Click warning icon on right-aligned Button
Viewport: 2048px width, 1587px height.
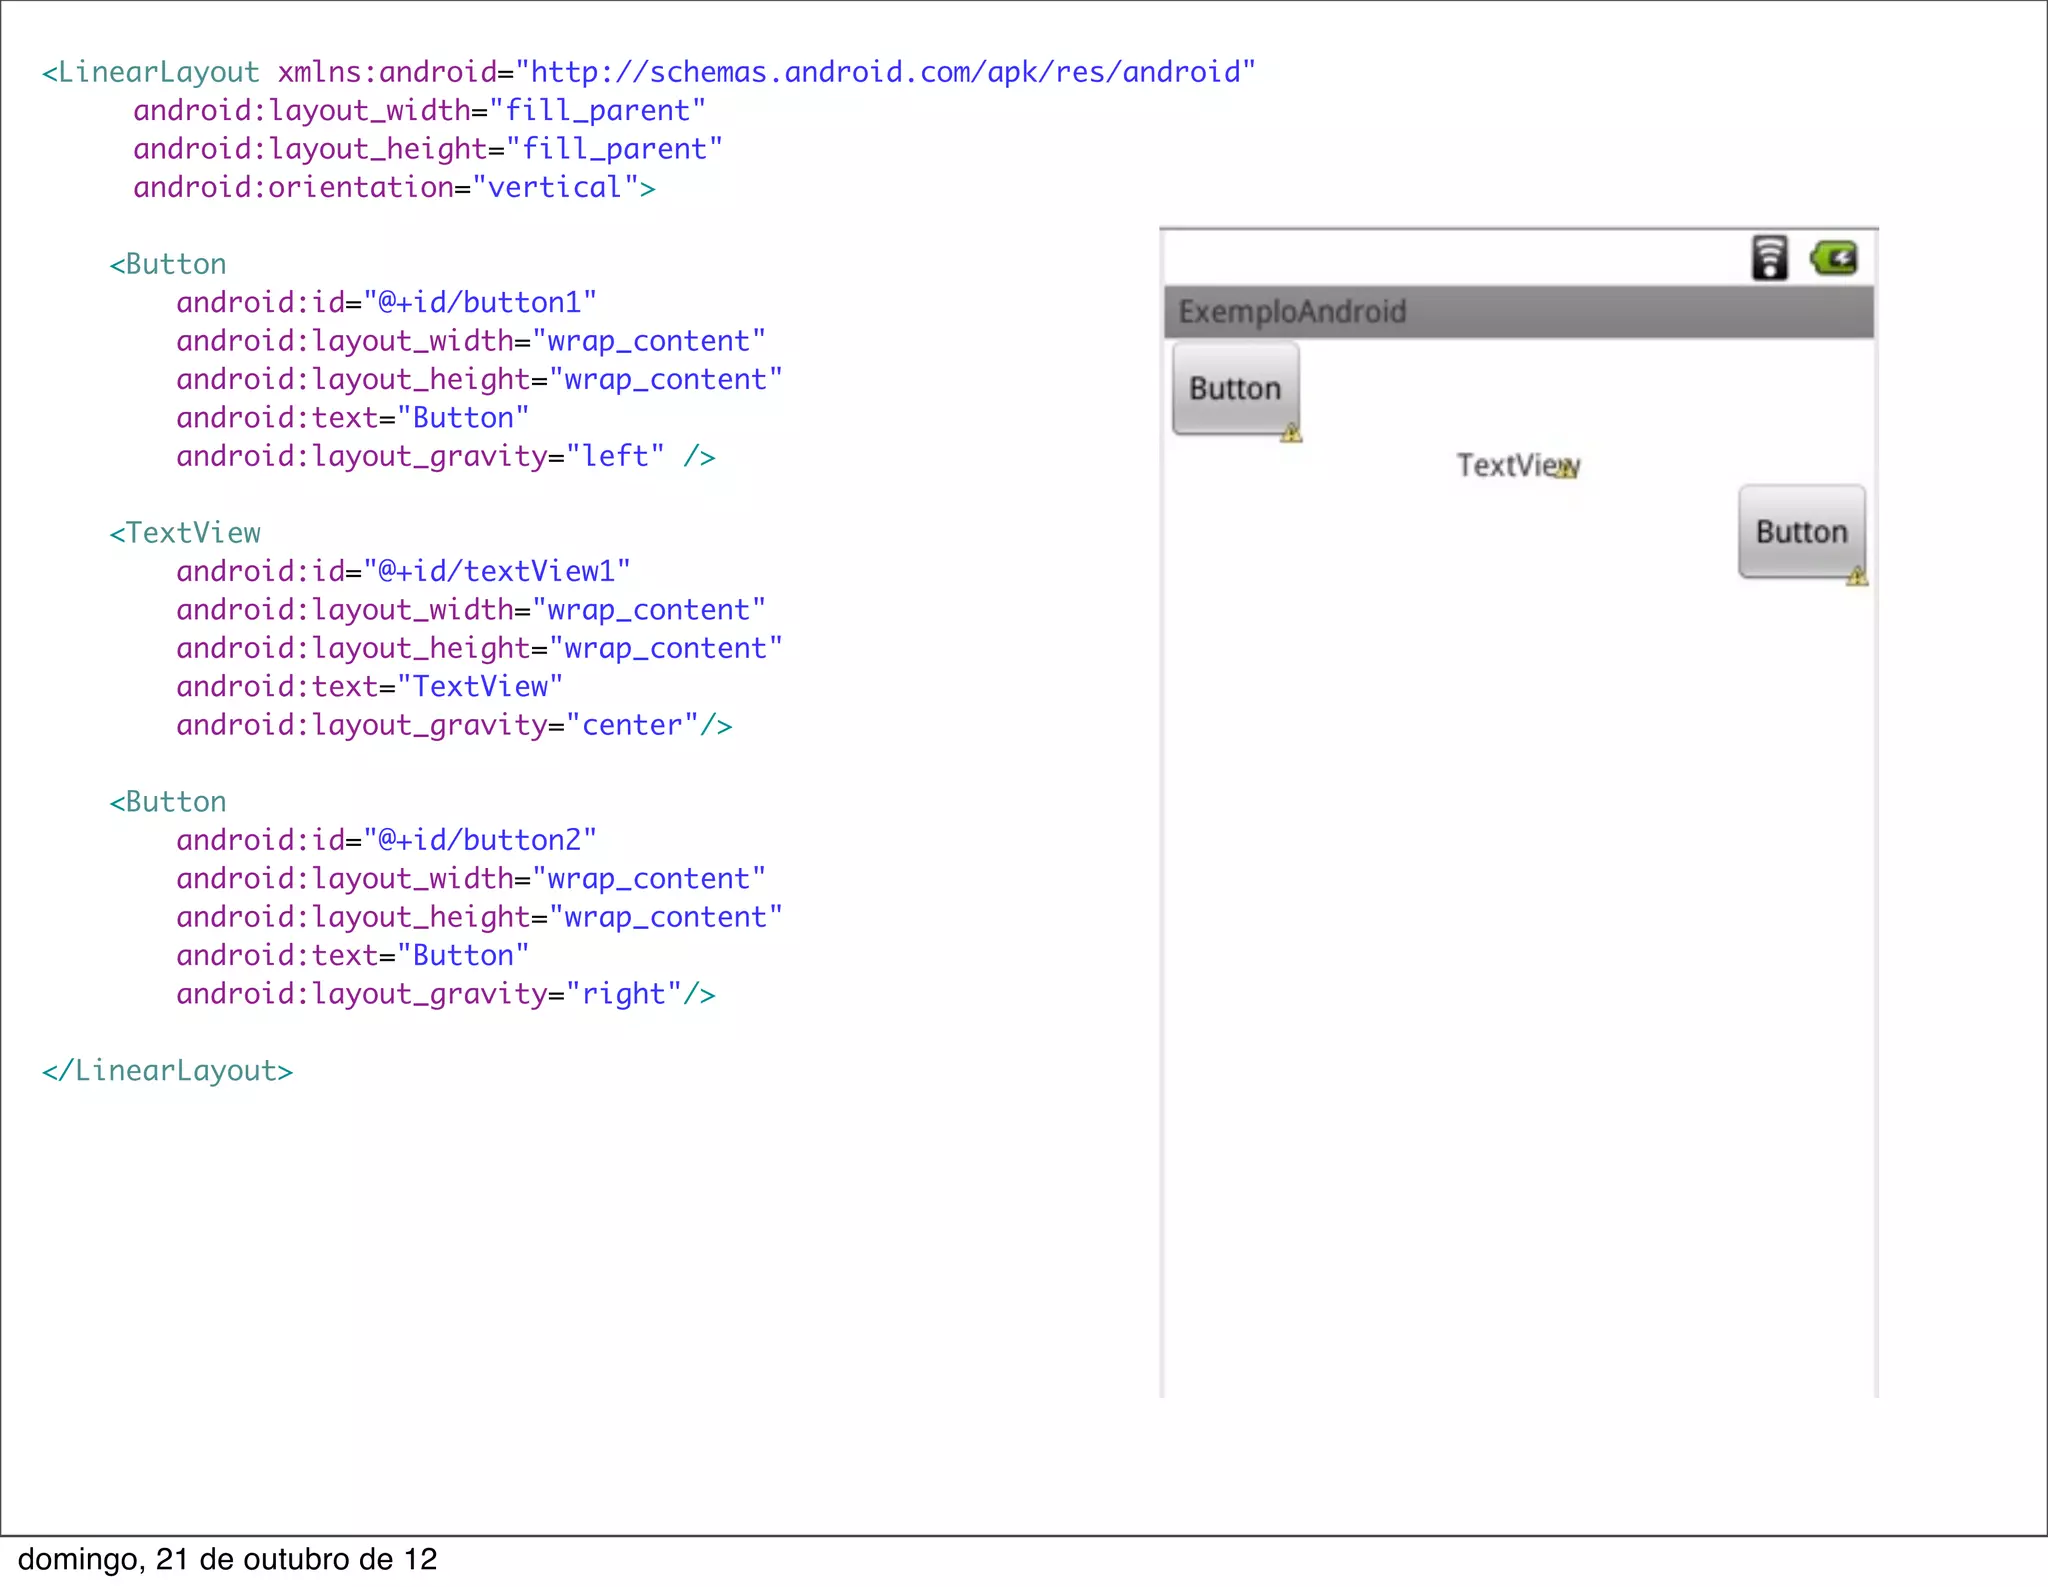1856,576
